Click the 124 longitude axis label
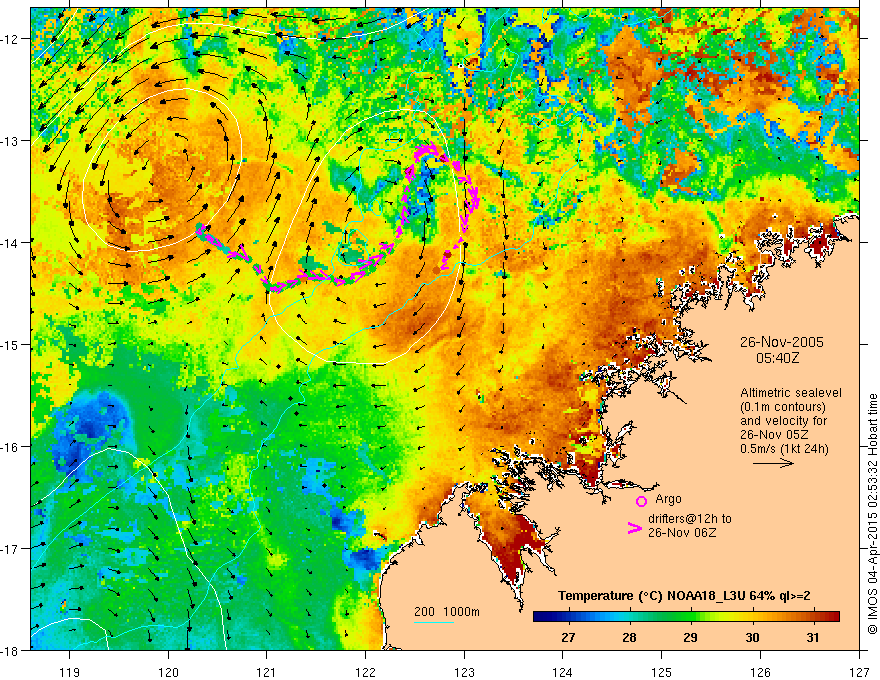The image size is (880, 680). (563, 672)
